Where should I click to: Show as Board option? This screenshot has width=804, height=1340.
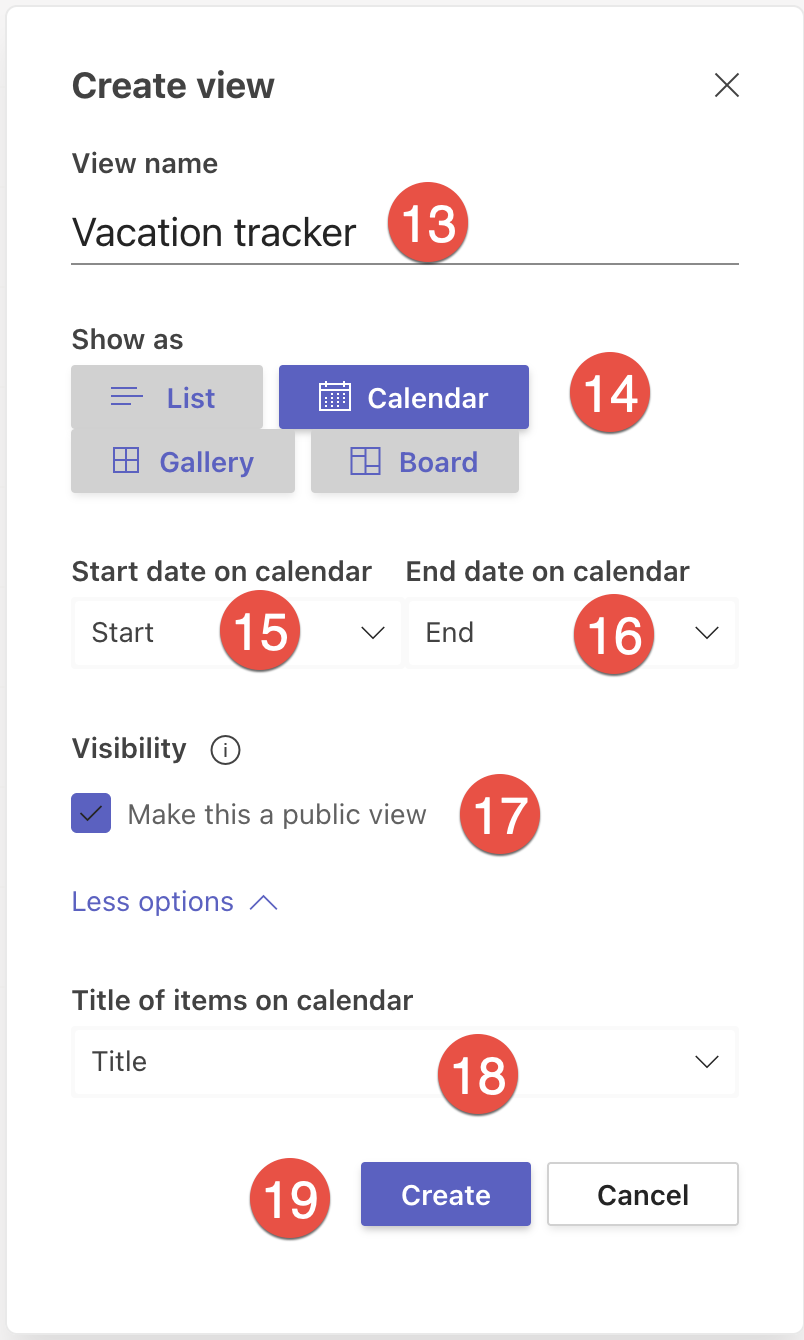[415, 461]
